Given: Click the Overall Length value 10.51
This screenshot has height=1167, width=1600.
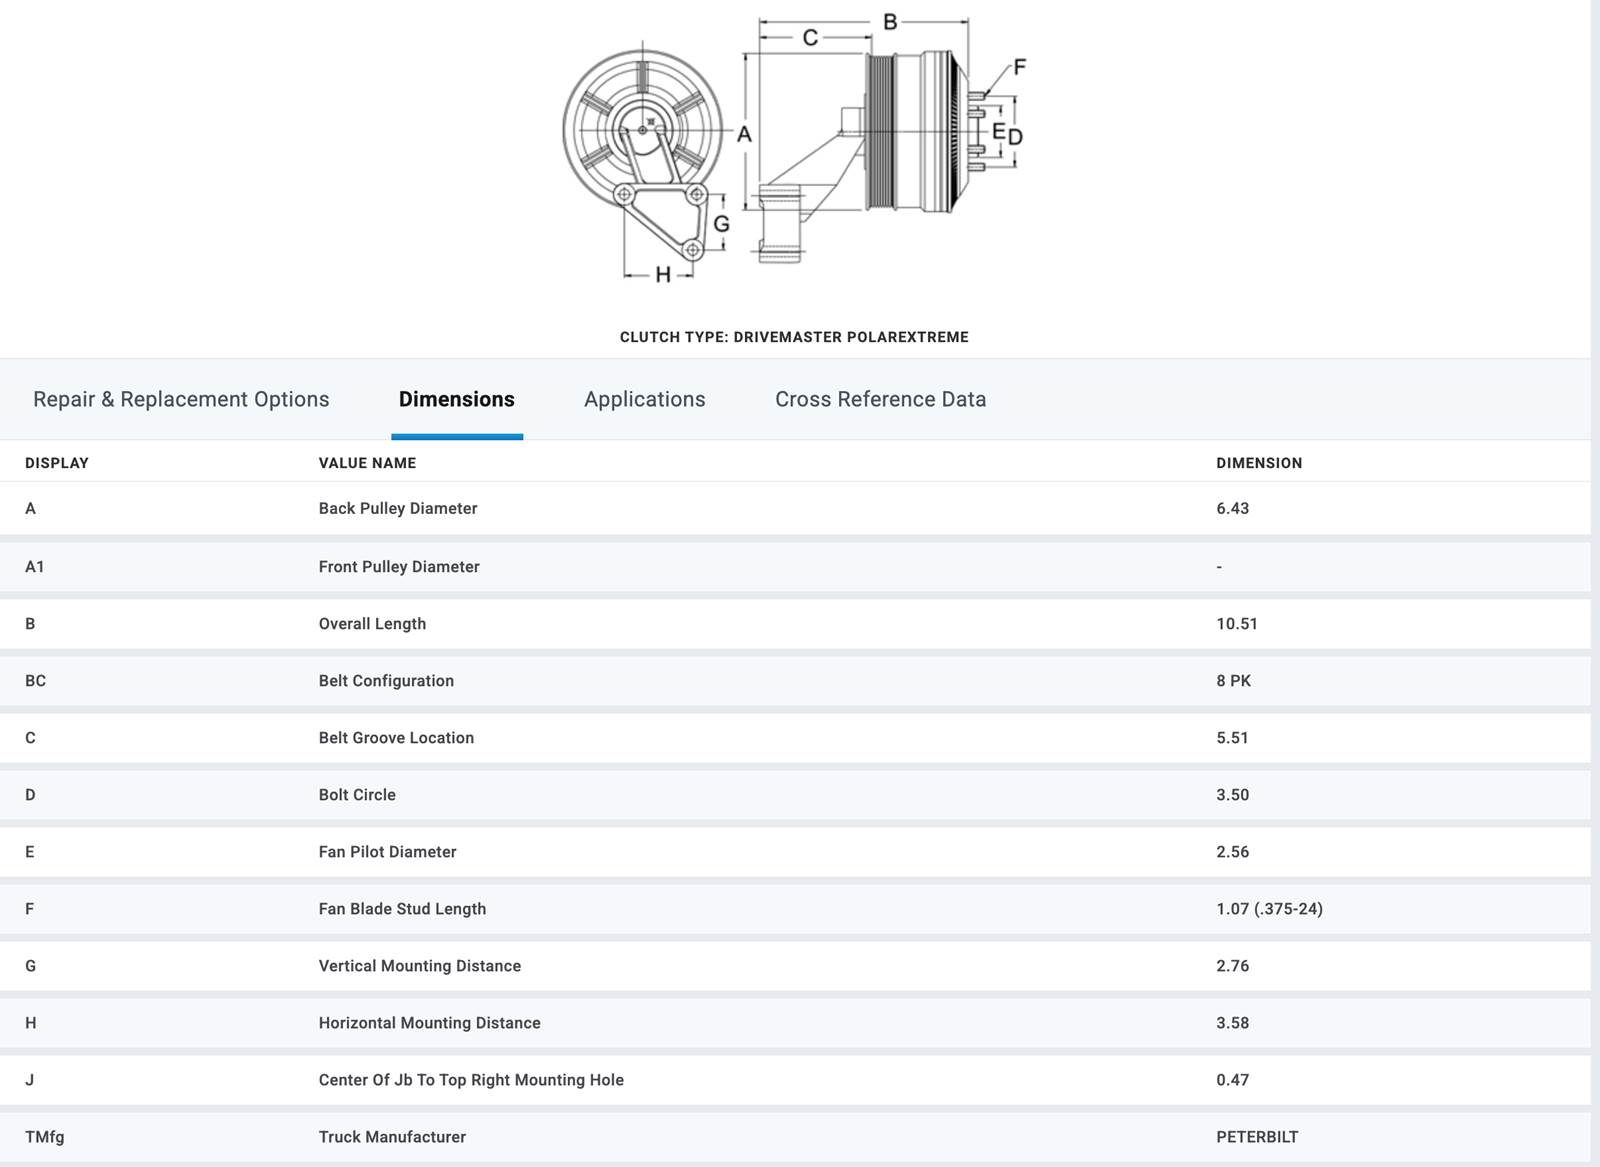Looking at the screenshot, I should (x=1236, y=623).
